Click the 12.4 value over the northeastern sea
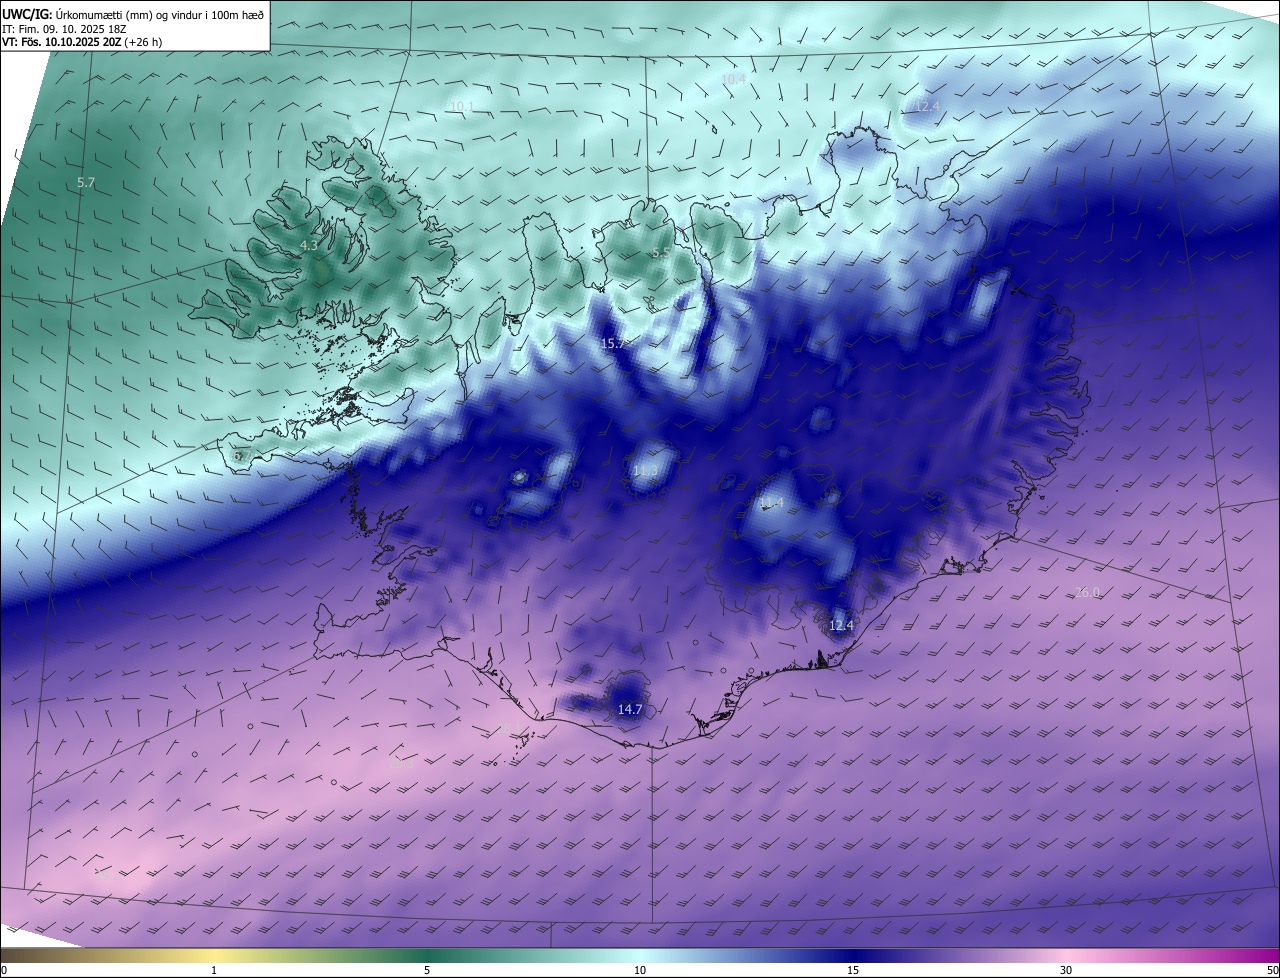Screen dimensions: 1280x978 (x=928, y=106)
